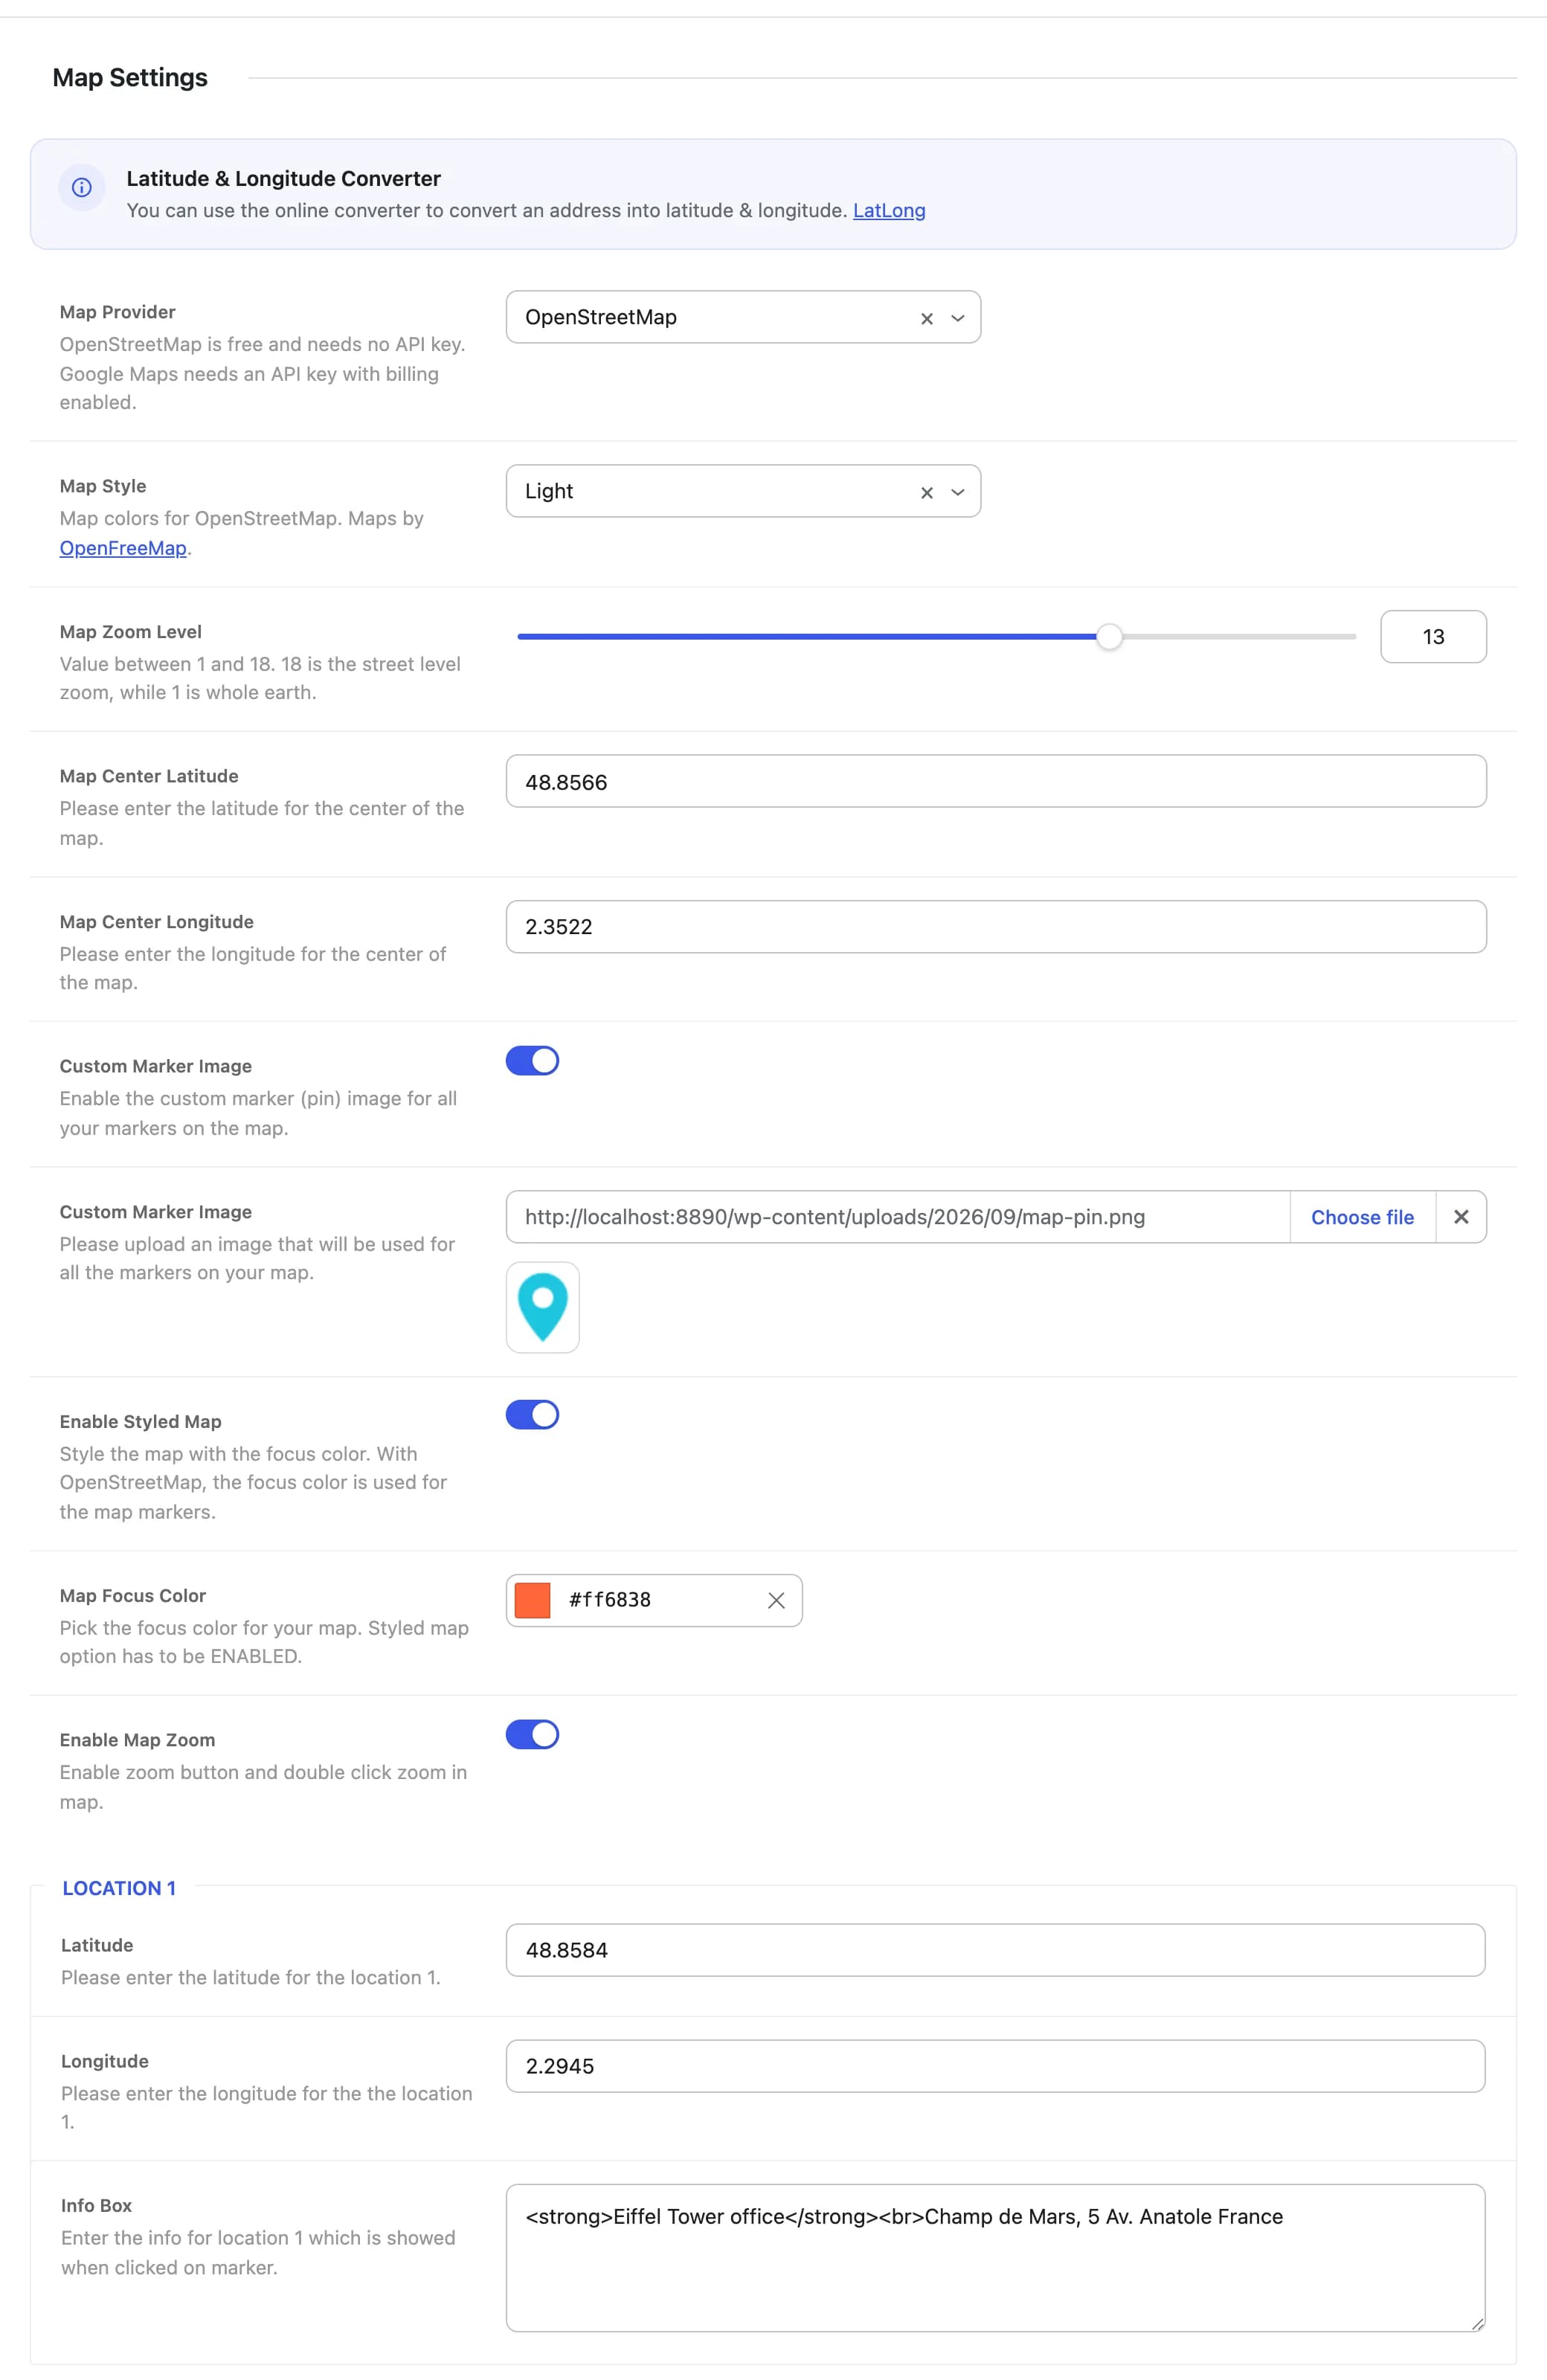This screenshot has height=2380, width=1547.
Task: Clear the Light map style selection
Action: pyautogui.click(x=927, y=492)
